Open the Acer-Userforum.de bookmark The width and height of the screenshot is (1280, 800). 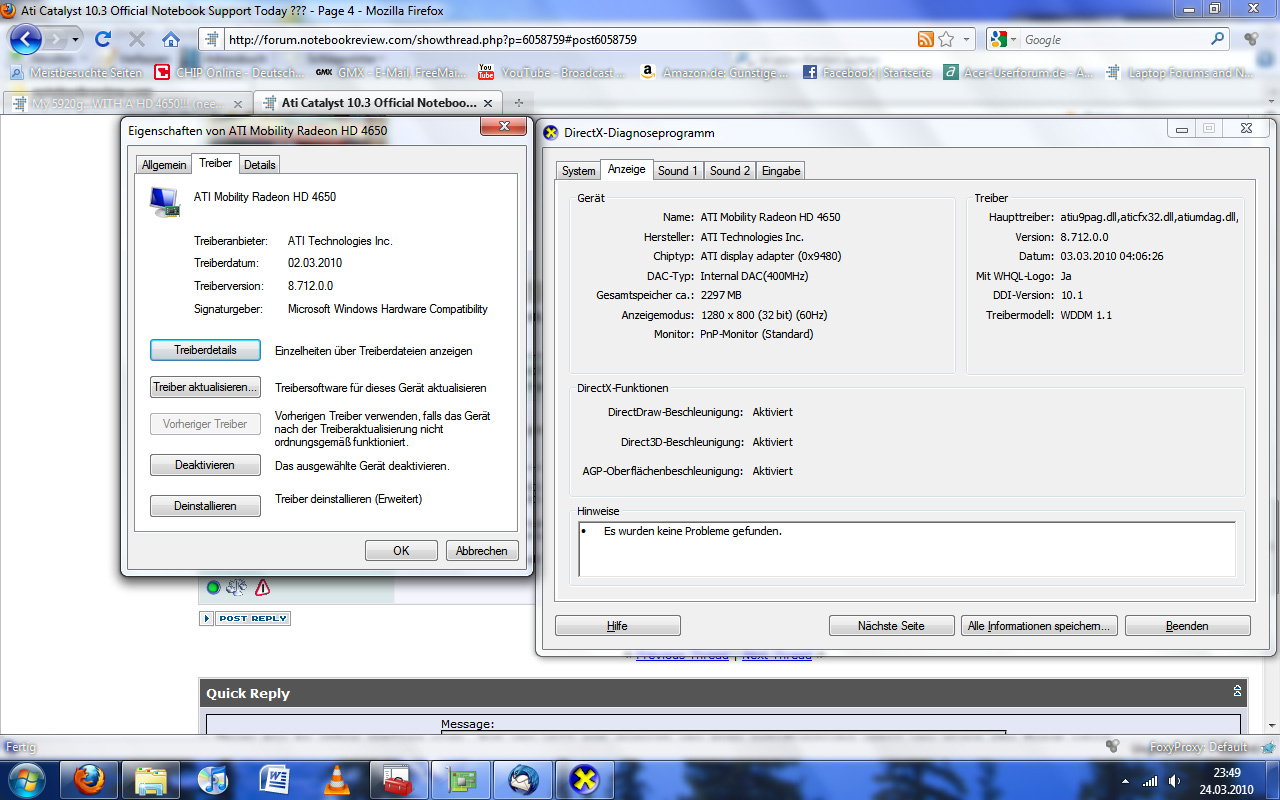coord(1018,73)
